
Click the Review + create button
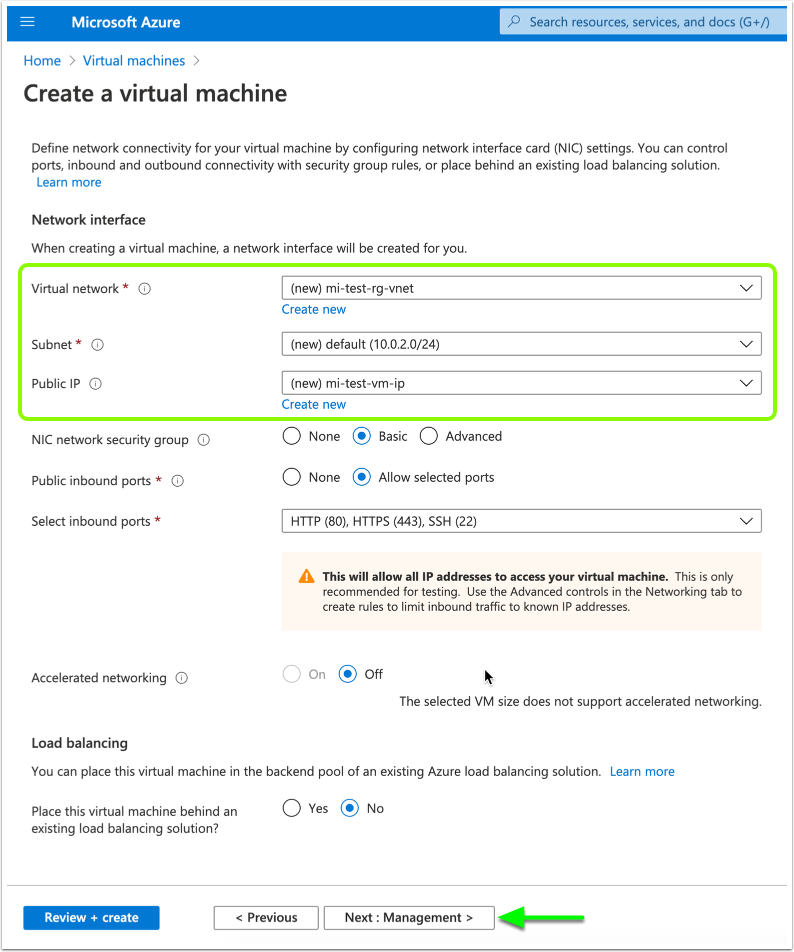pyautogui.click(x=91, y=918)
